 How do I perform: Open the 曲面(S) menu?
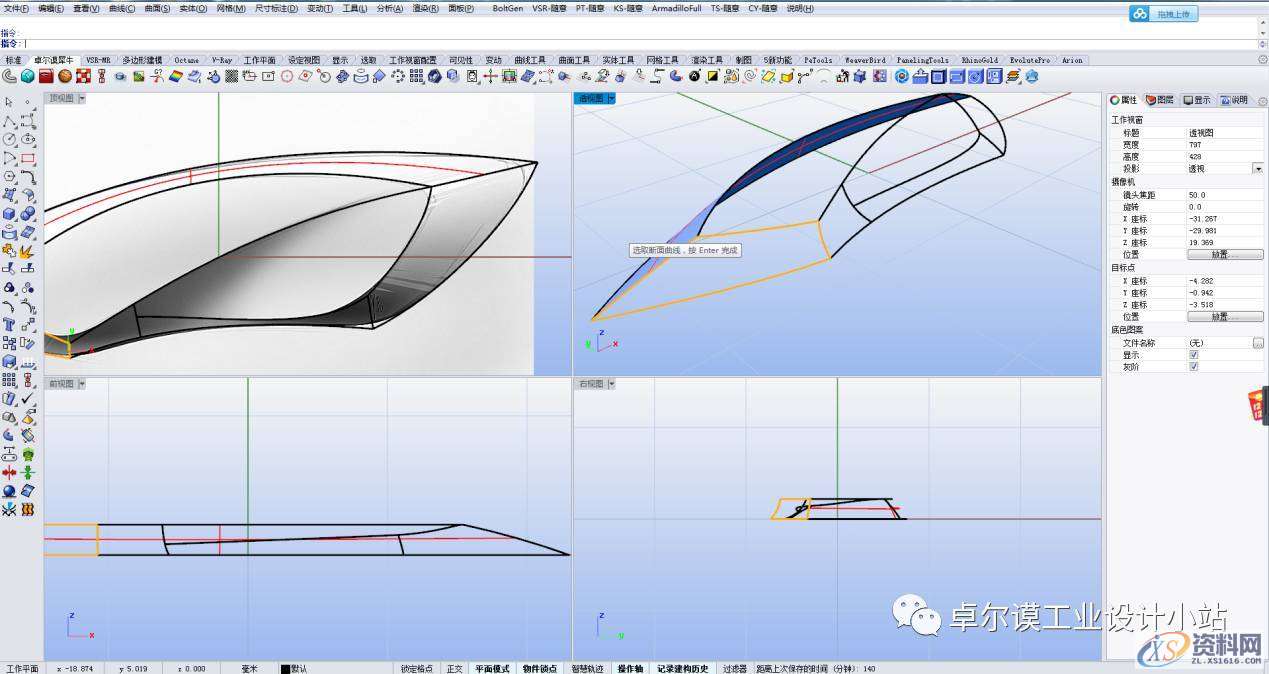[x=158, y=8]
